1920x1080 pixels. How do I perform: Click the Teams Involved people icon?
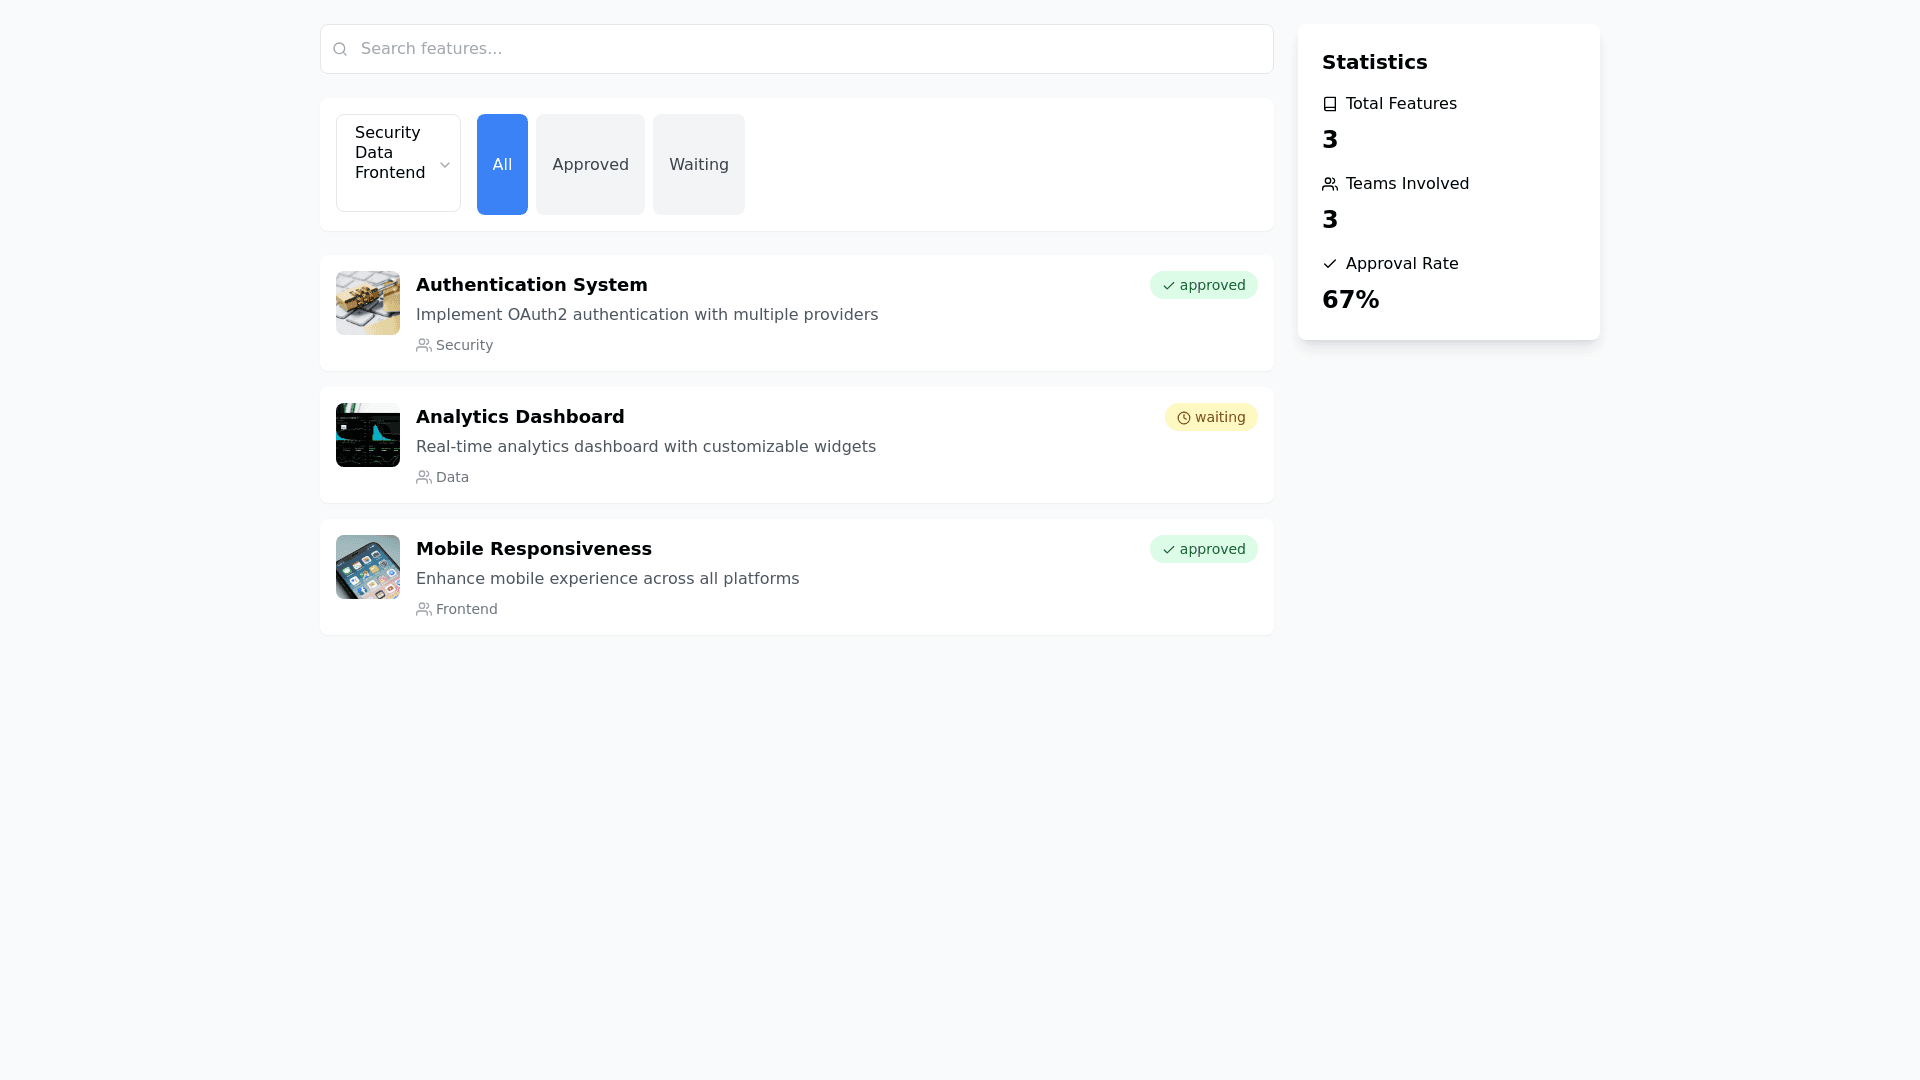(1330, 184)
